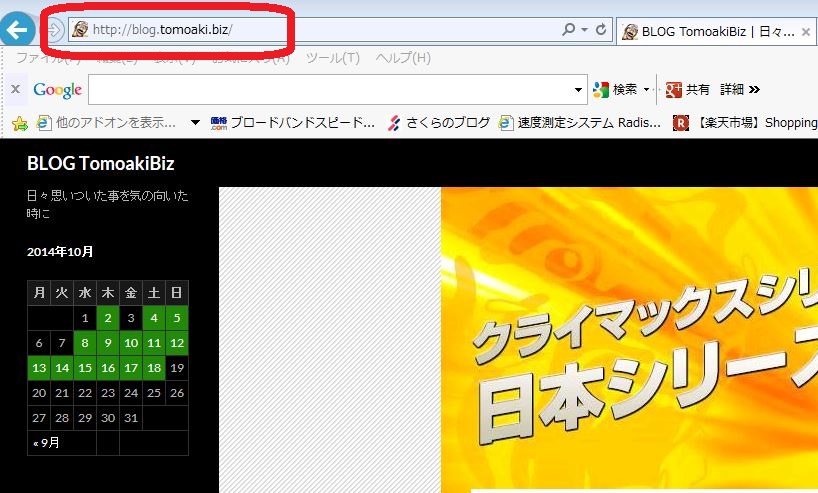Open the dropdown arrow after 他のアドオンを表示

(195, 123)
